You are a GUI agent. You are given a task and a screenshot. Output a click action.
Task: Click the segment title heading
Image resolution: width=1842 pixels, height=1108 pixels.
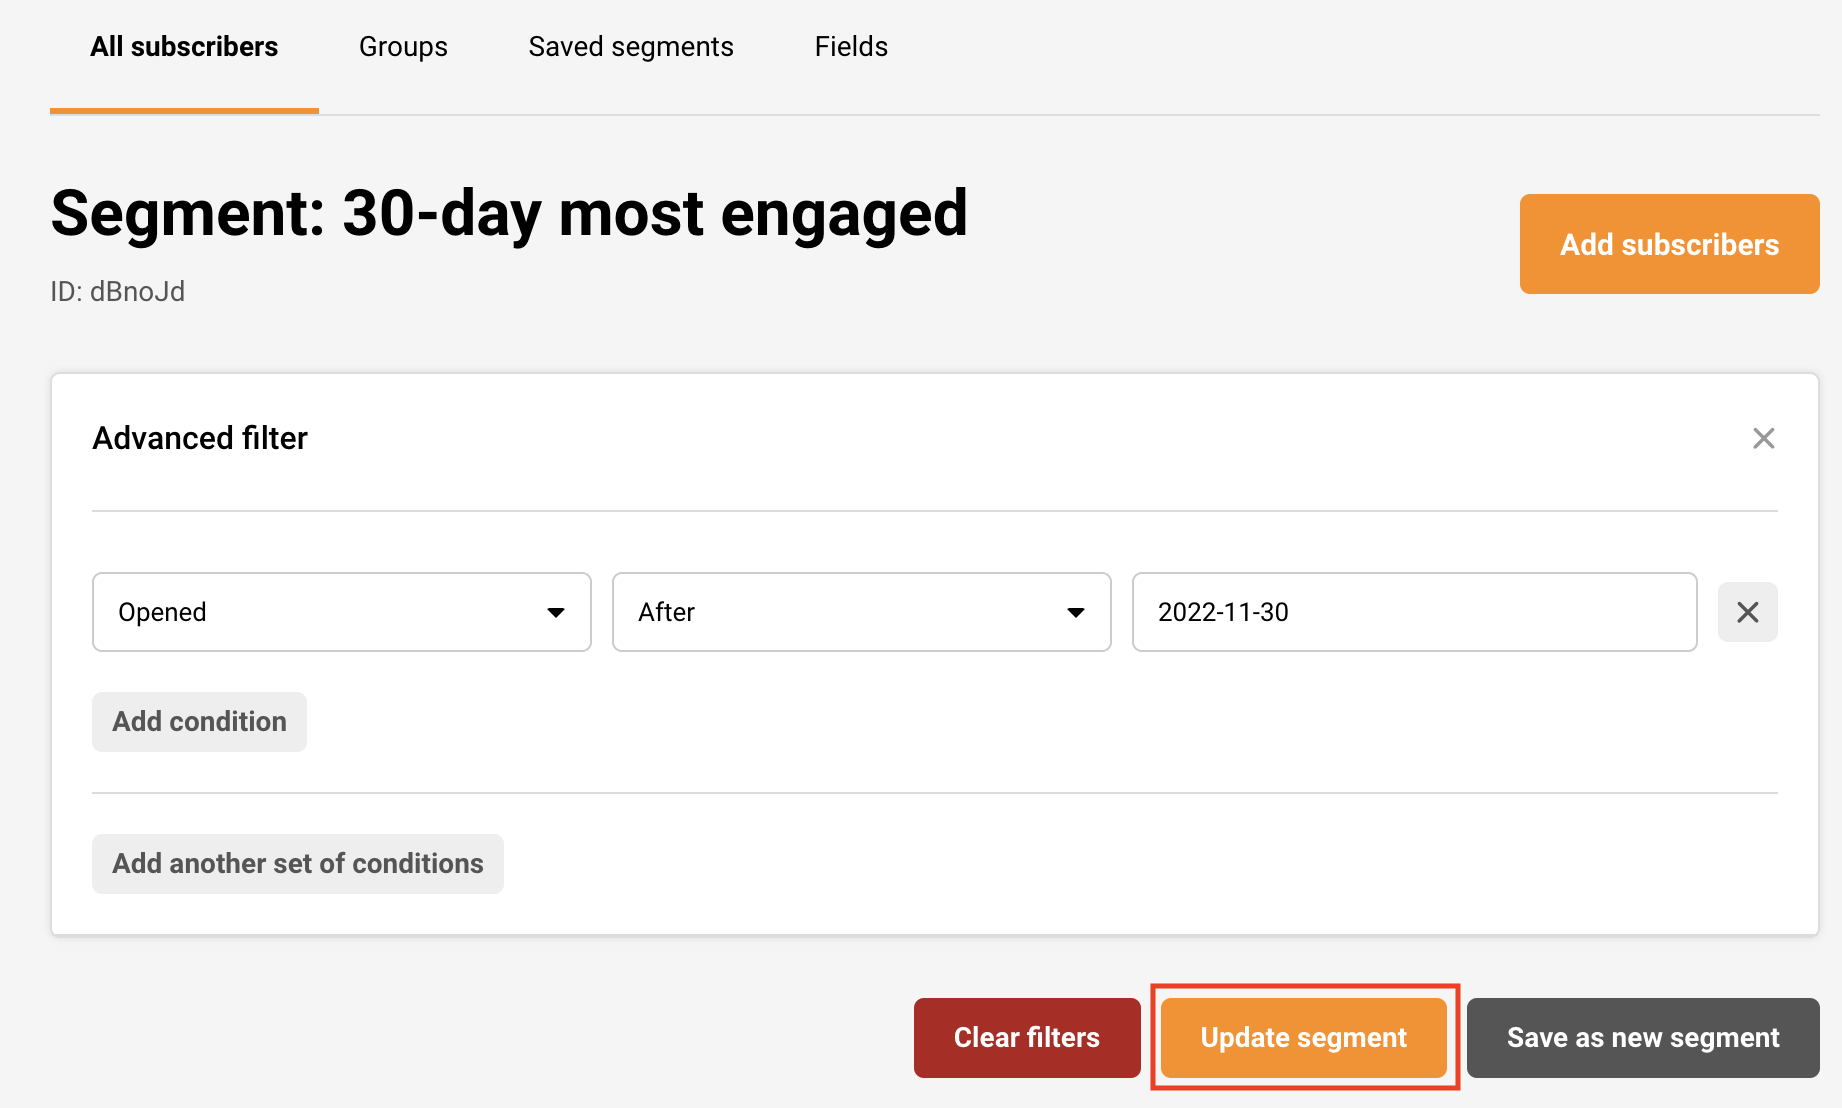pyautogui.click(x=509, y=214)
